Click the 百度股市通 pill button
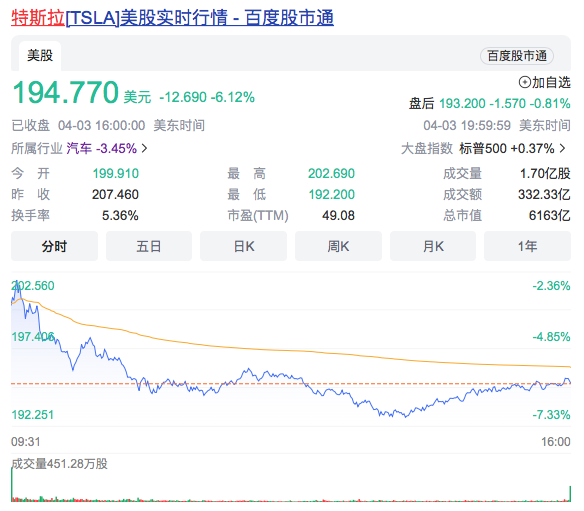This screenshot has width=584, height=511. point(517,56)
